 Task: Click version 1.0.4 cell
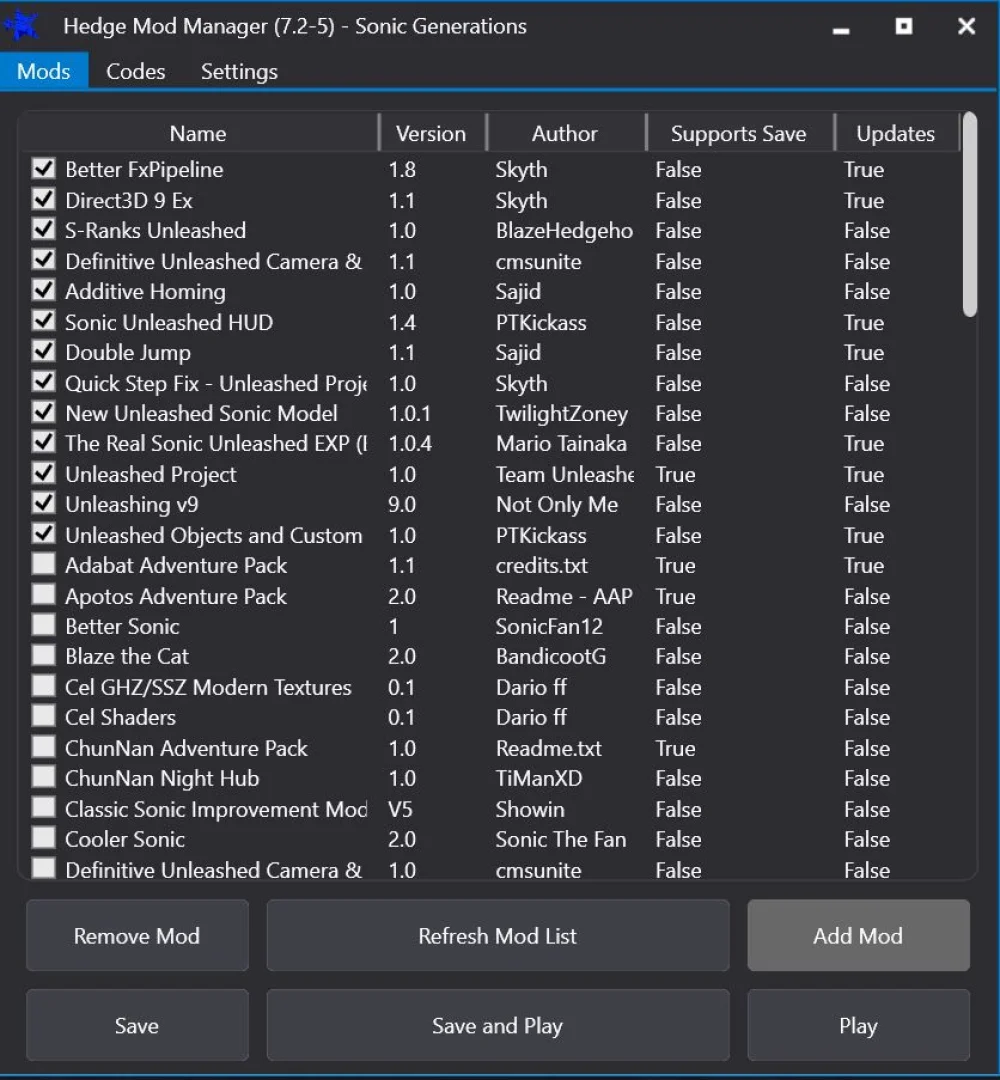point(410,444)
